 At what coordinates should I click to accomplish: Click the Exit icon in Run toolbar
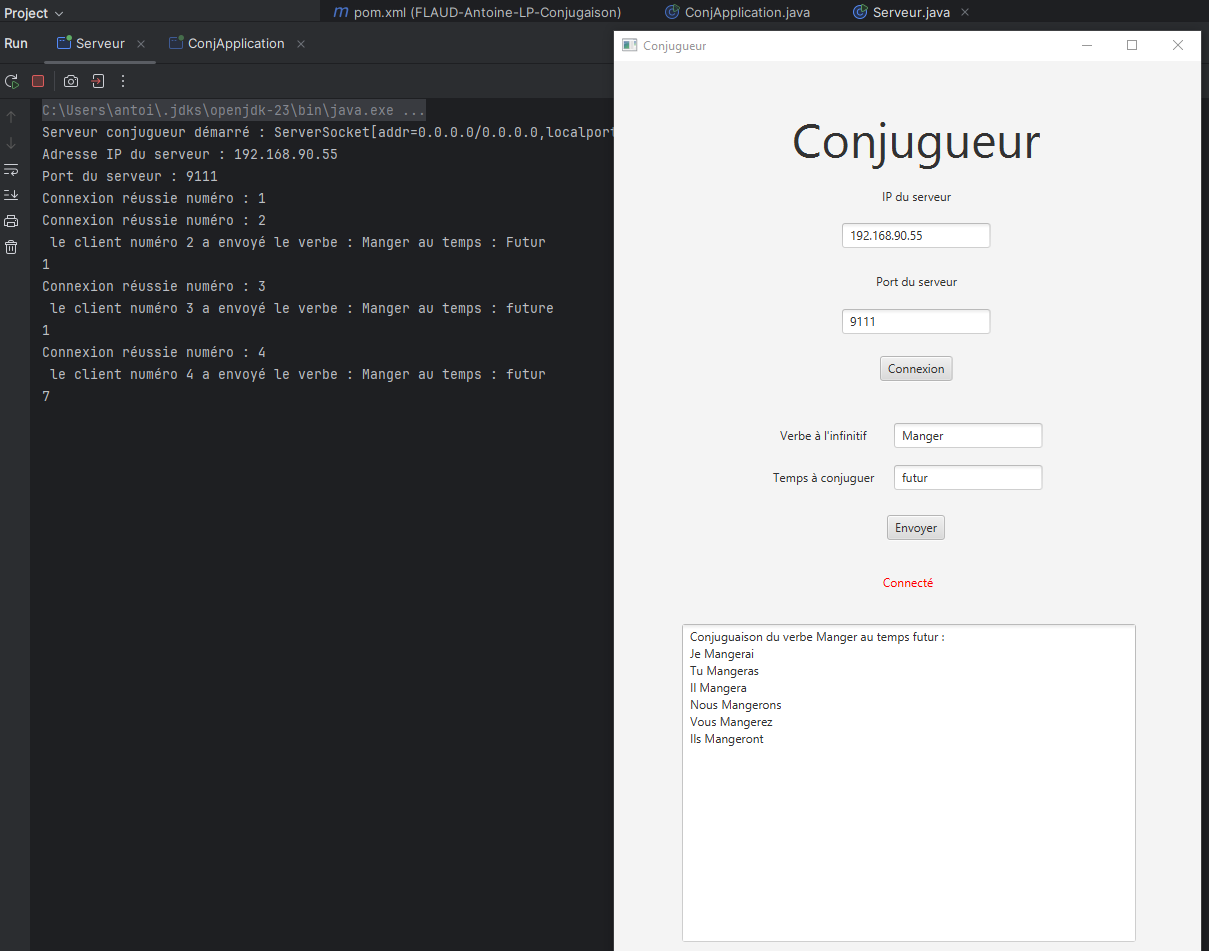(x=98, y=81)
